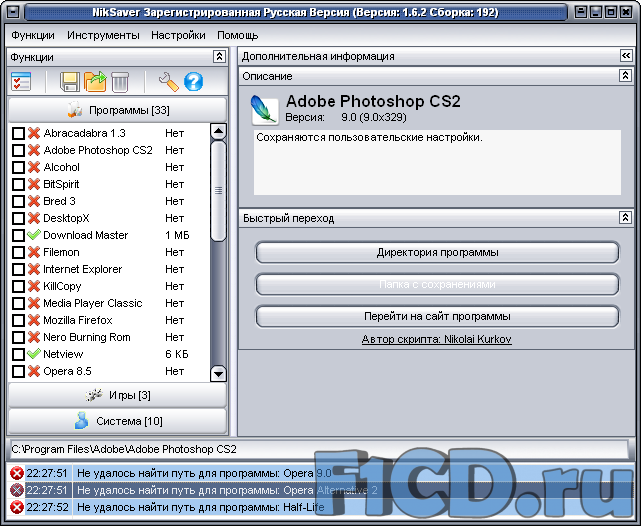The image size is (641, 526).
Task: Click error icon of Opera Alternative 2 log entry
Action: tap(17, 490)
